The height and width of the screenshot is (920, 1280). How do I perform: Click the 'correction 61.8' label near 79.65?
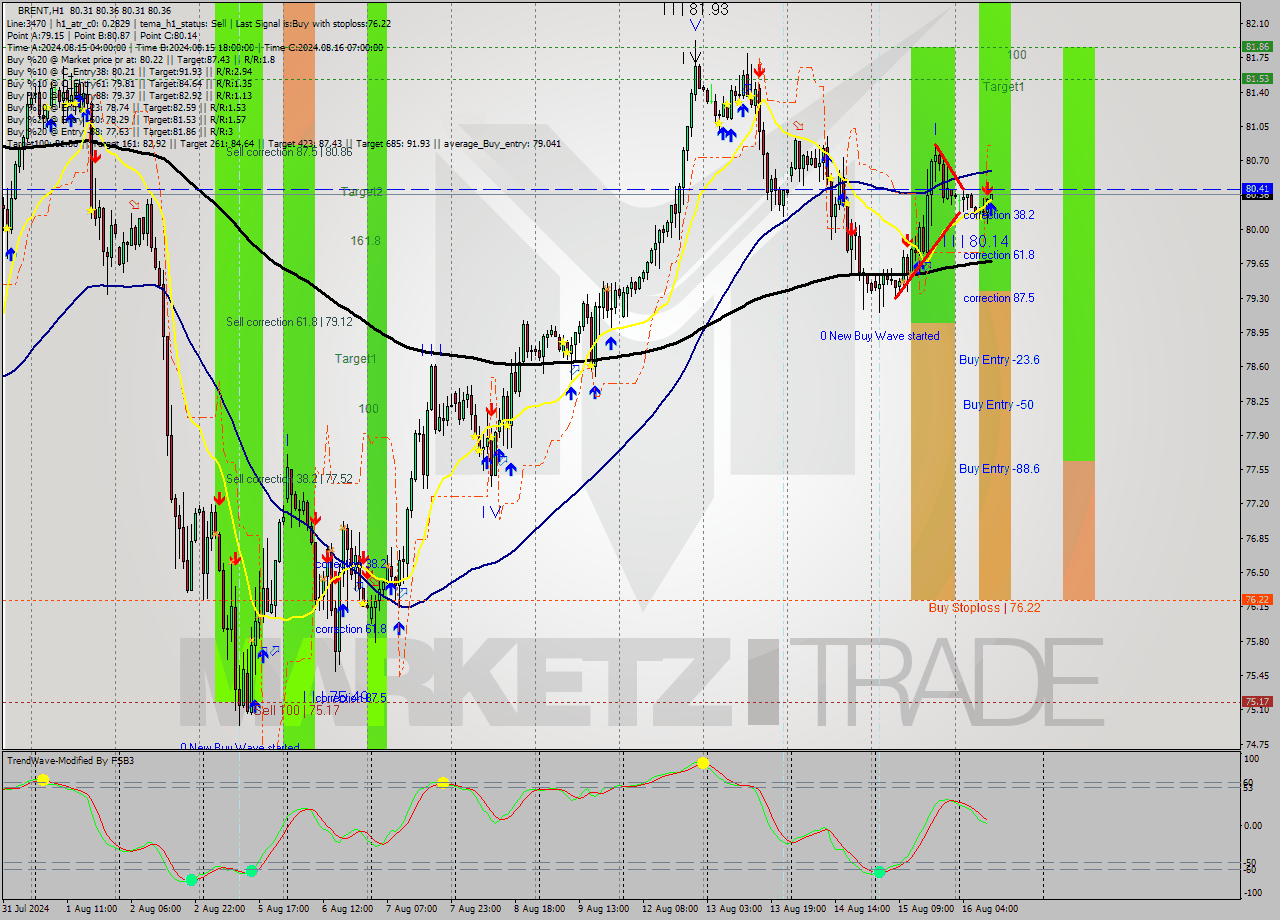pos(999,255)
